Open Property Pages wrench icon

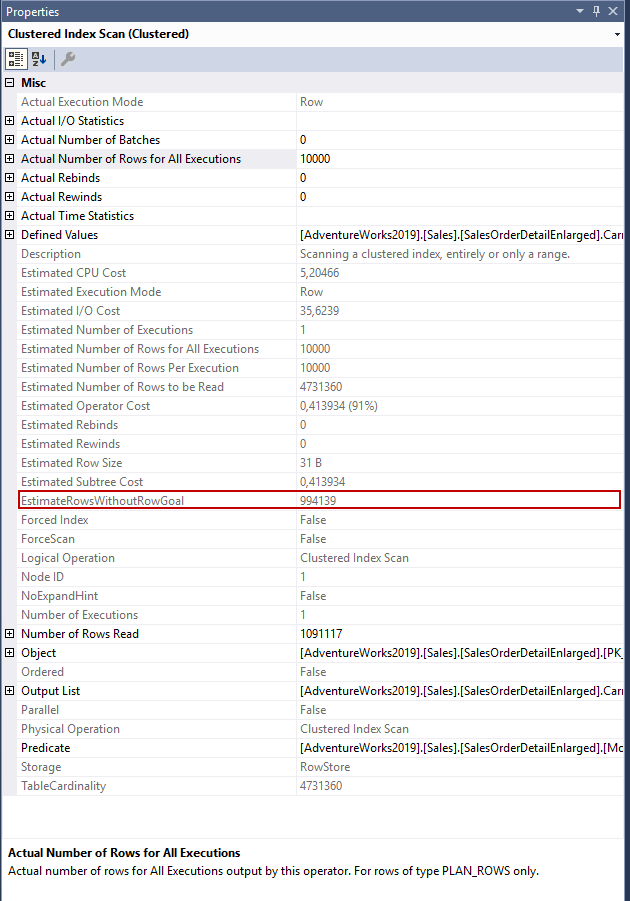(68, 59)
